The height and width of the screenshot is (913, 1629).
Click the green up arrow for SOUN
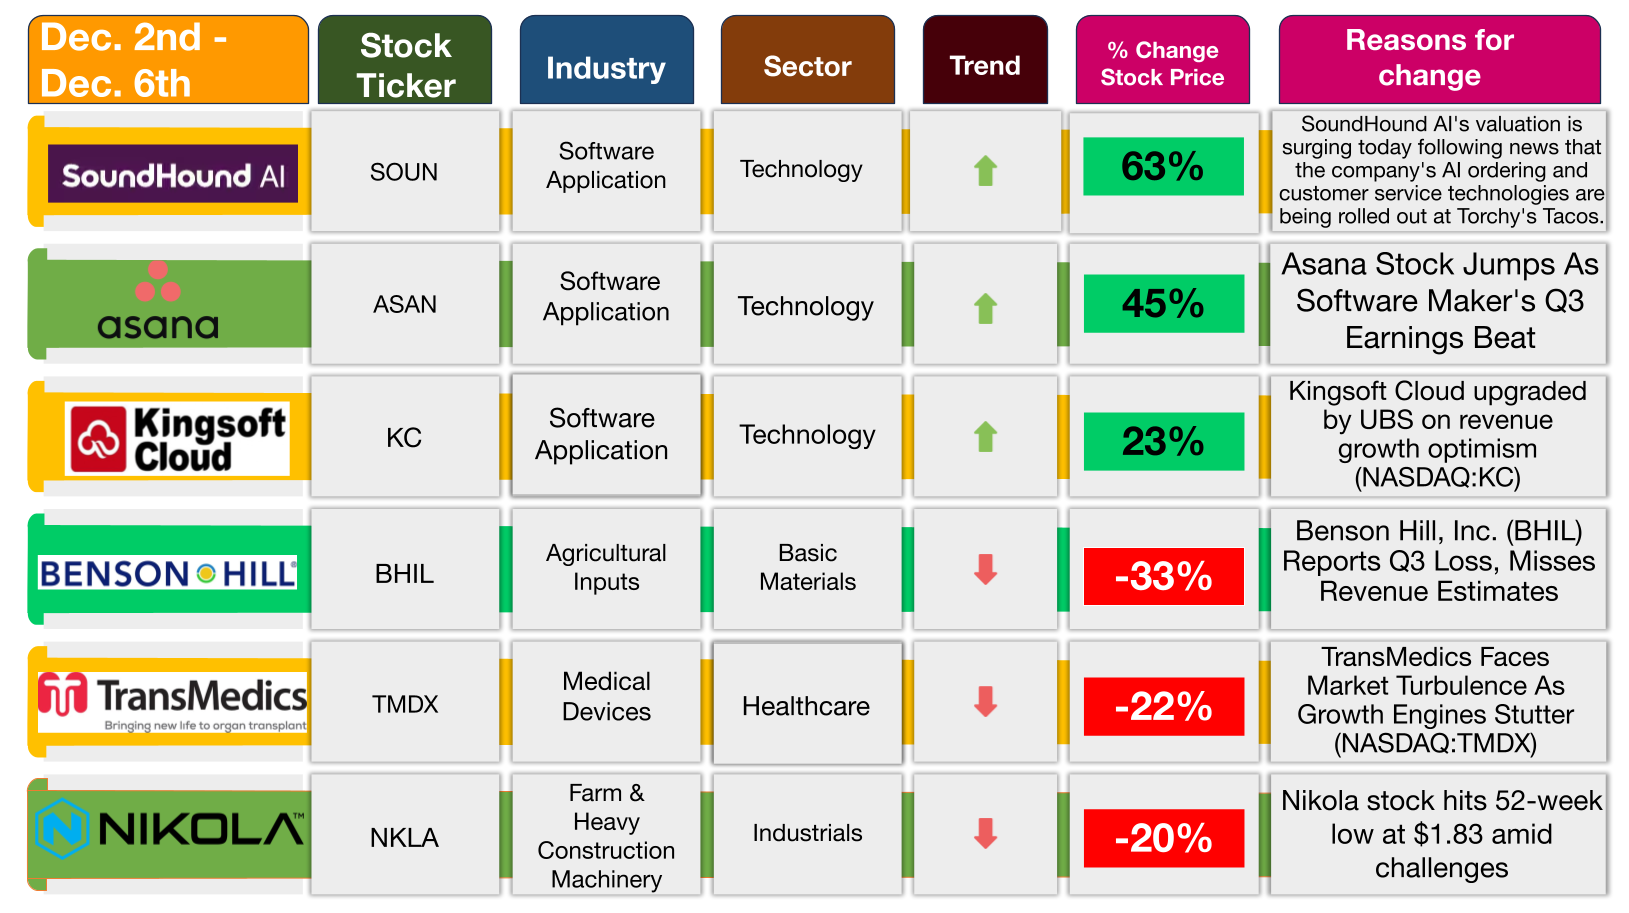tap(986, 171)
